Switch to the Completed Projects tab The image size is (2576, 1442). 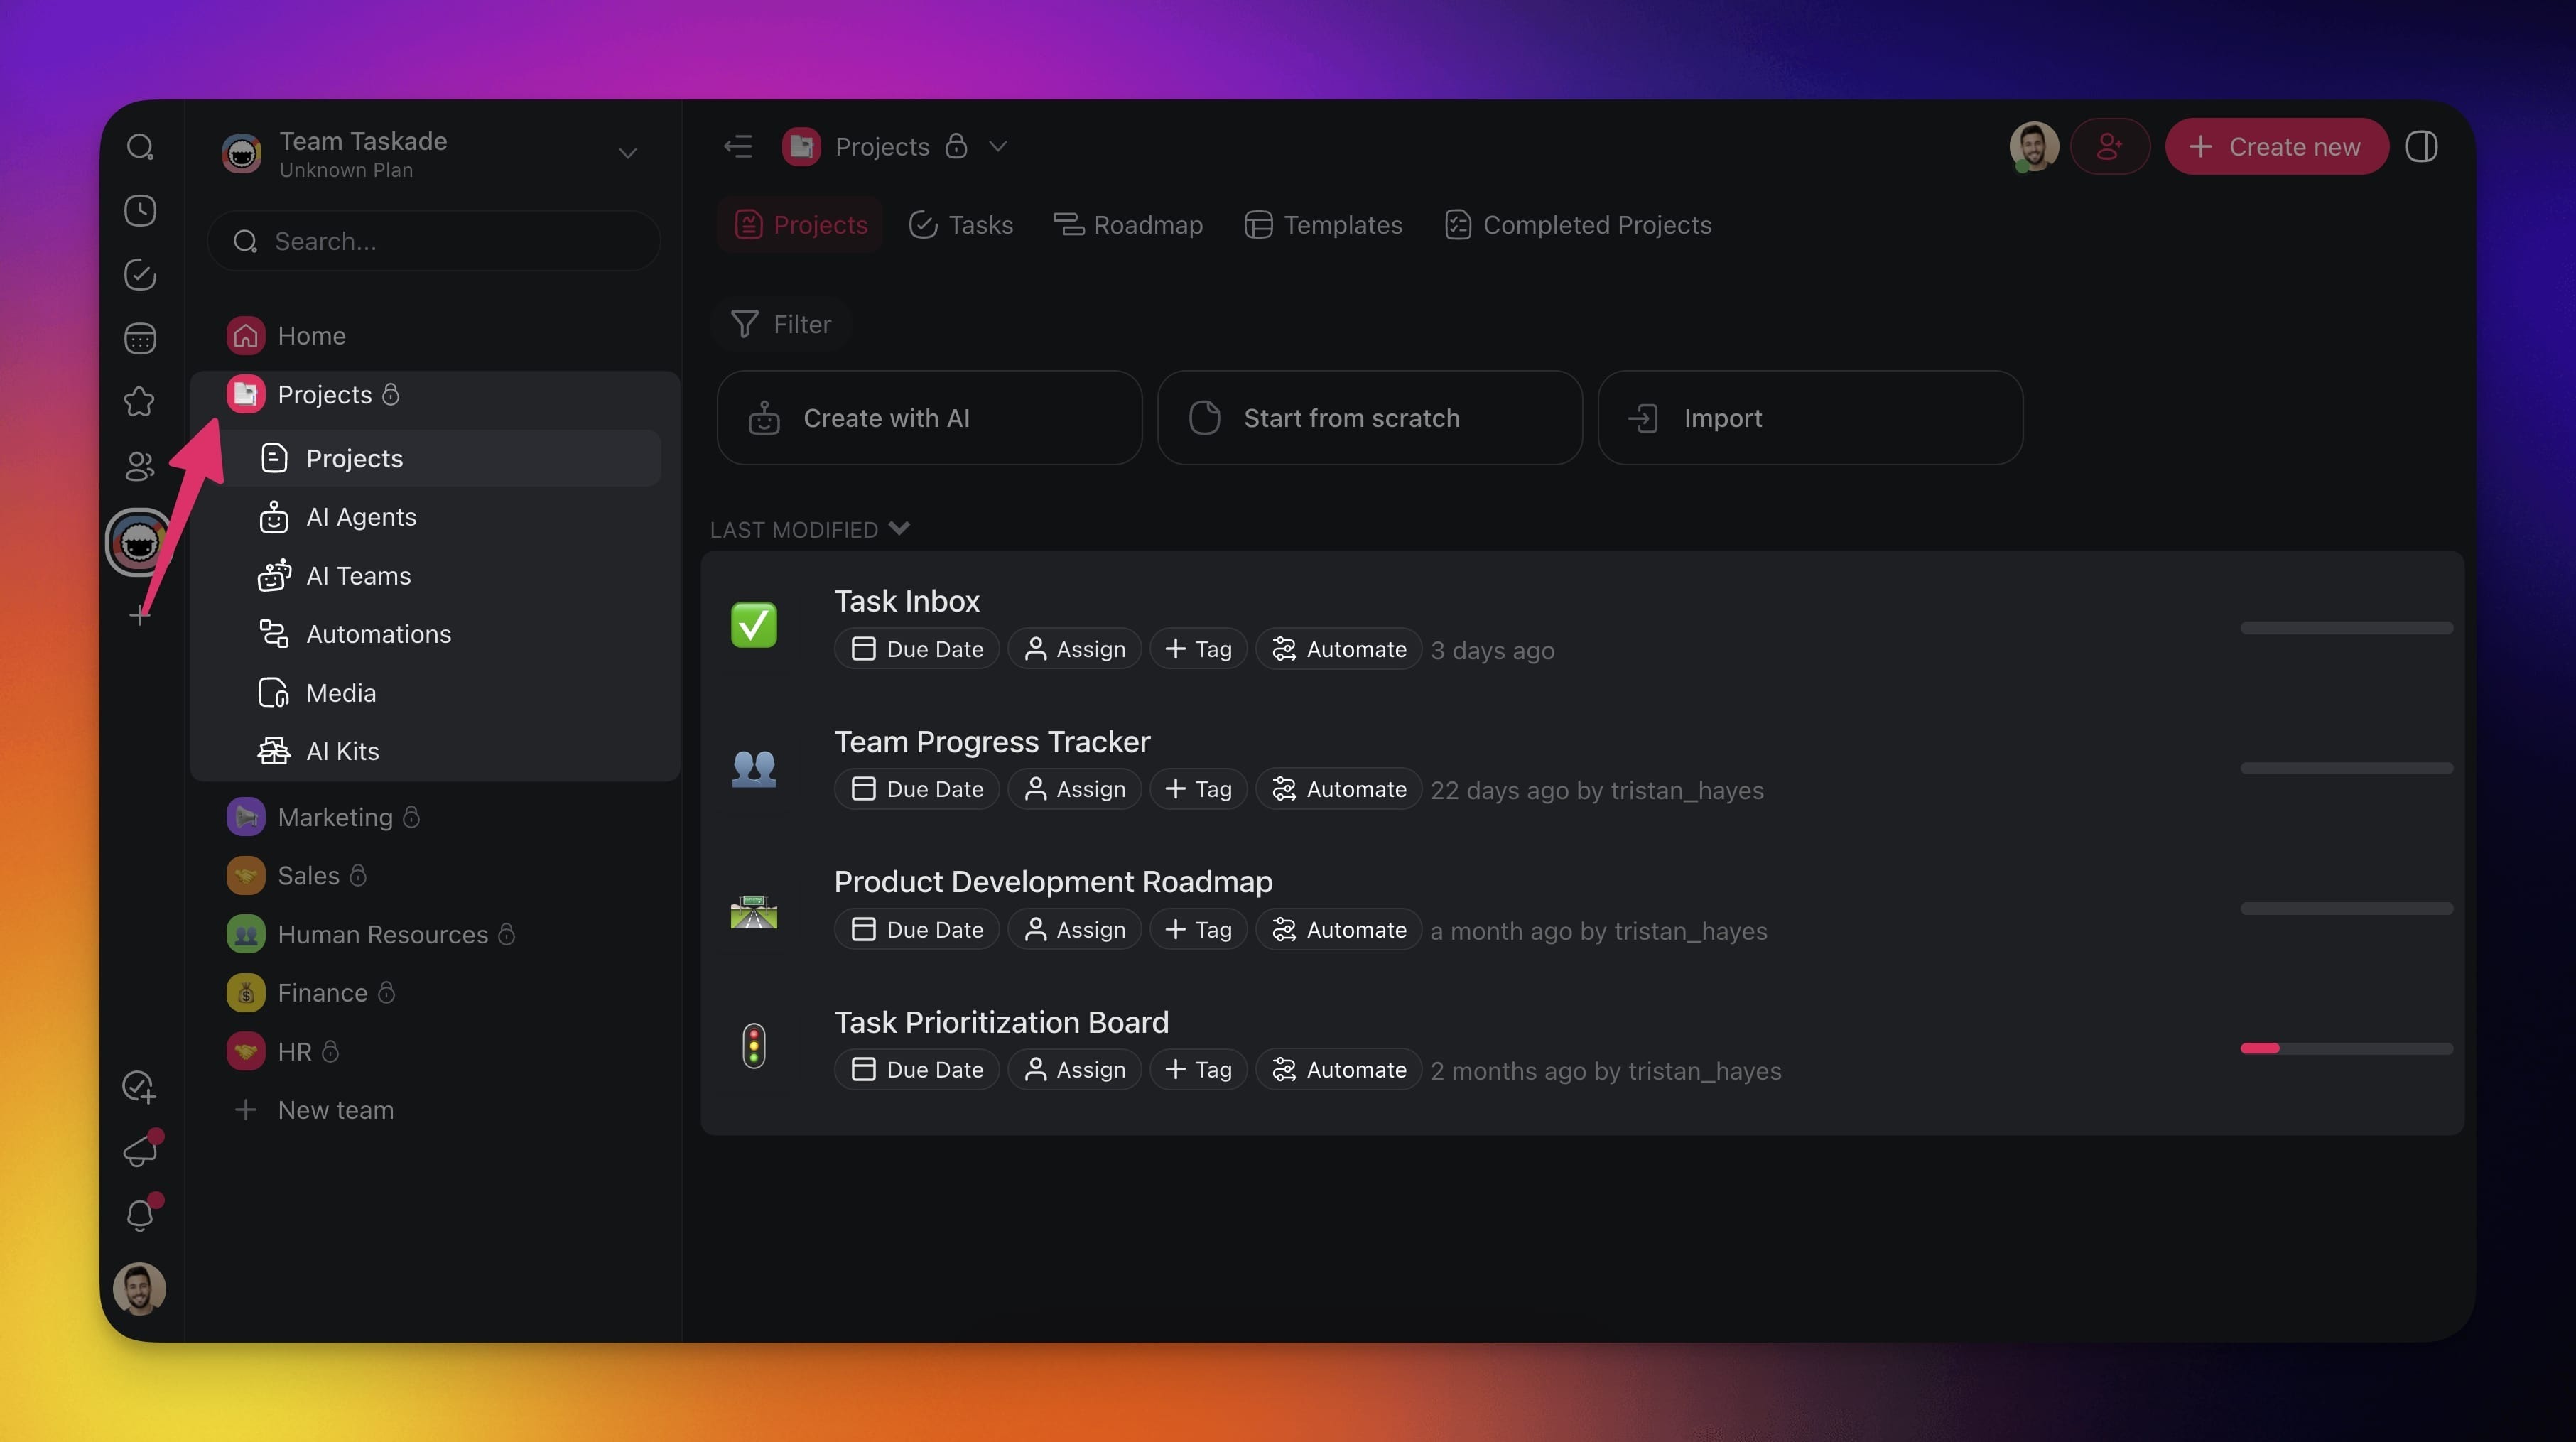coord(1578,225)
